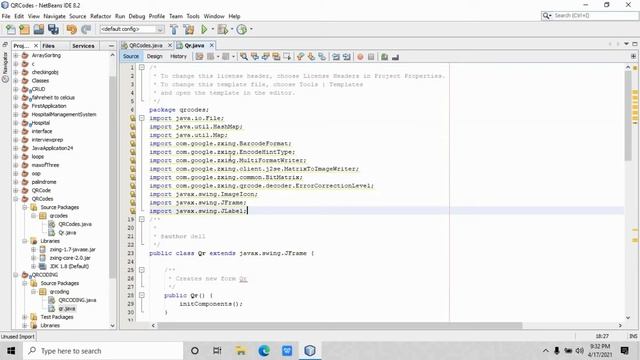Click the Toggle Bookmark icon
This screenshot has width=640, height=360.
pos(322,57)
